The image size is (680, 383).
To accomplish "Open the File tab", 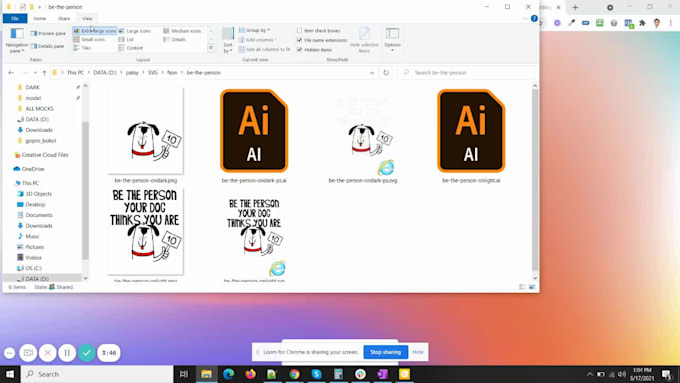I will click(x=15, y=19).
